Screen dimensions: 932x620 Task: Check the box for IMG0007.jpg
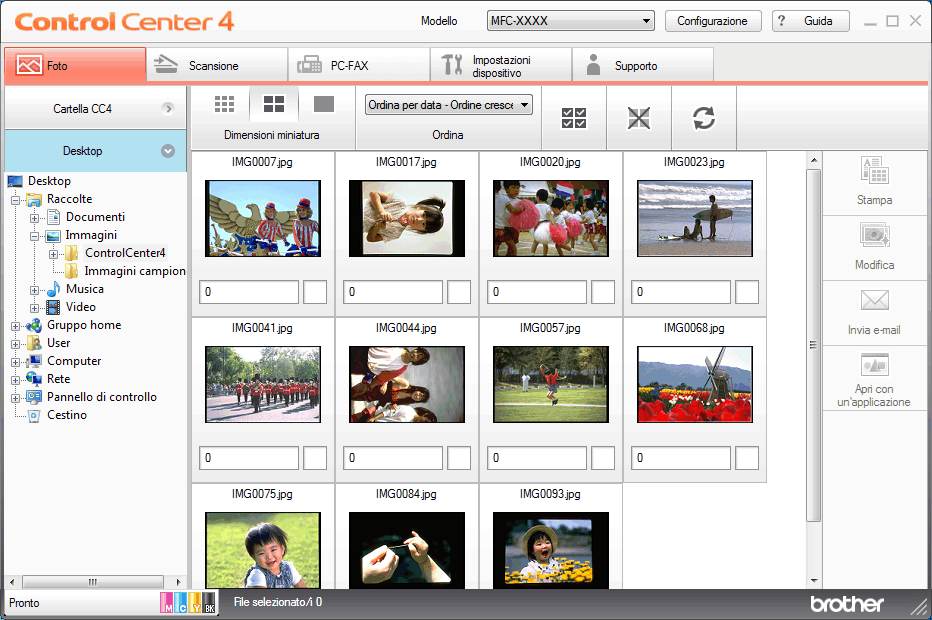tap(315, 292)
